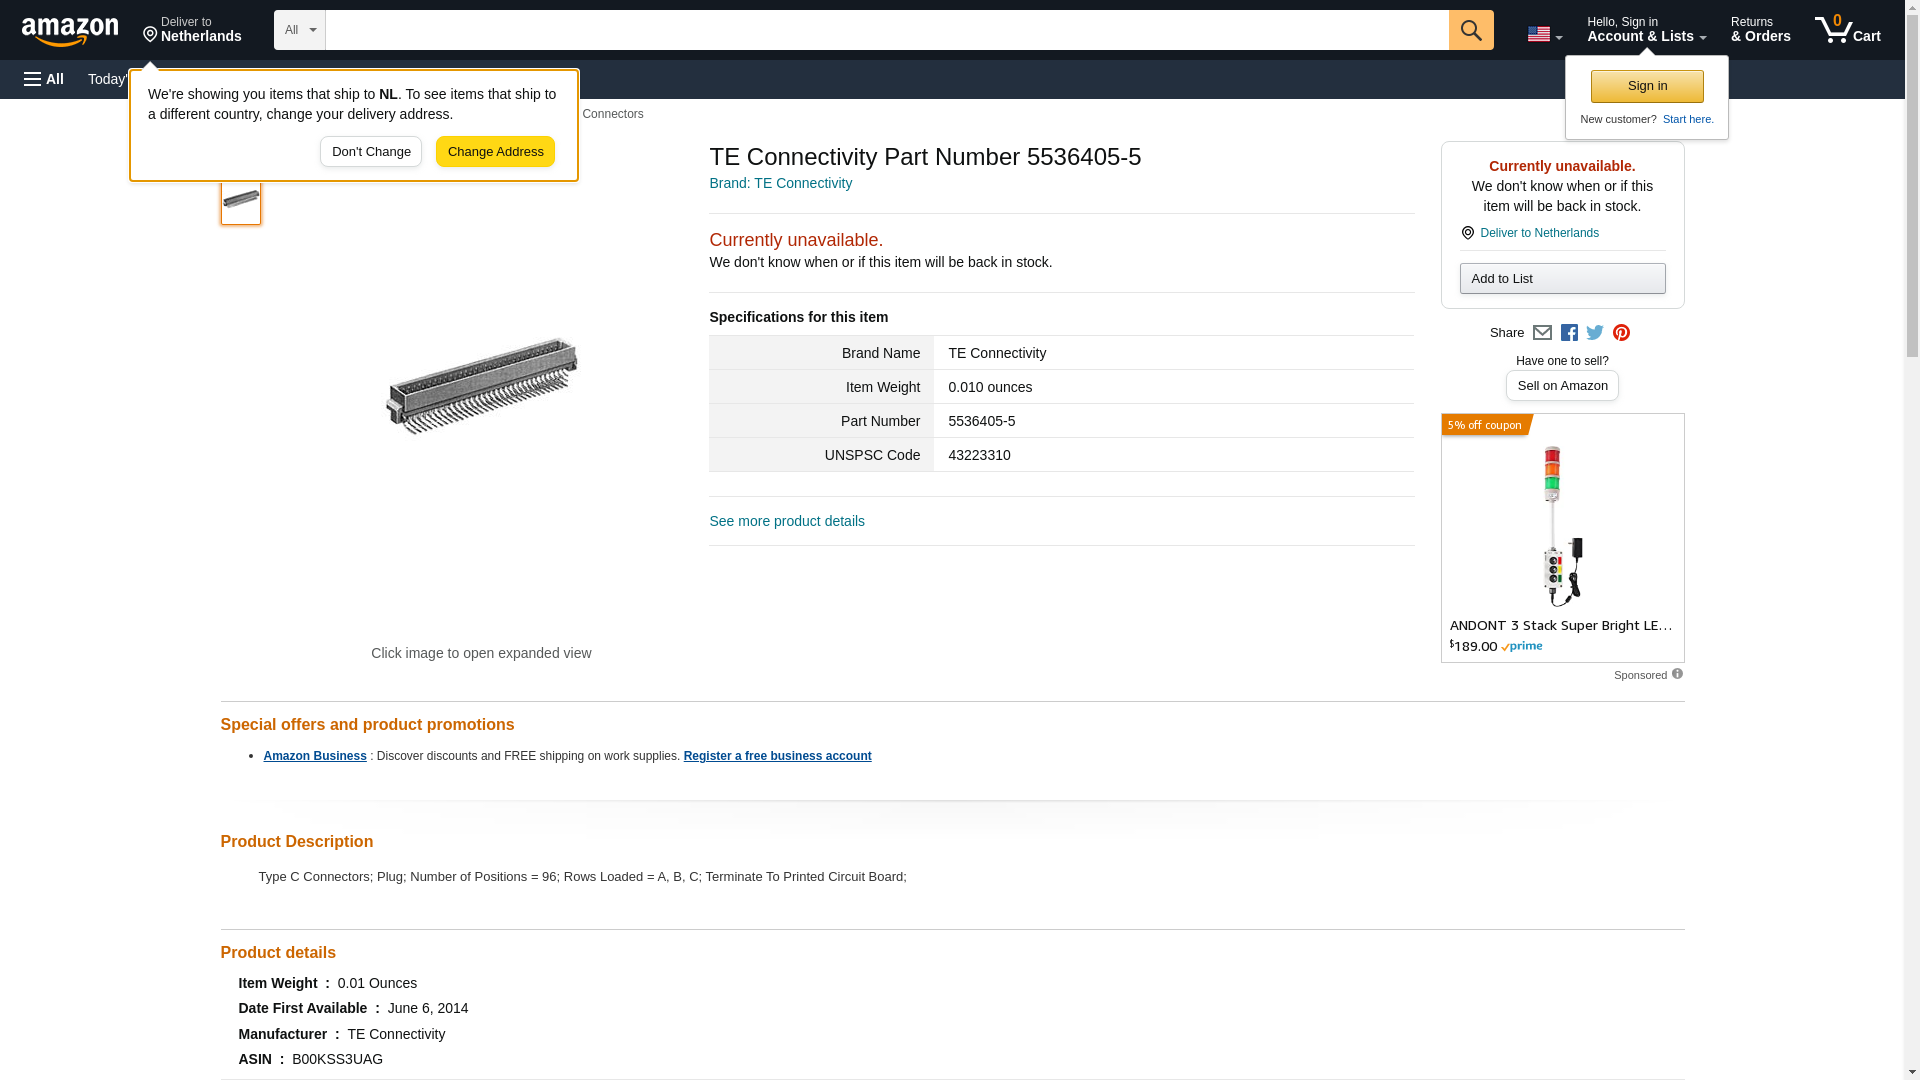Share the product on Twitter

pyautogui.click(x=1595, y=333)
